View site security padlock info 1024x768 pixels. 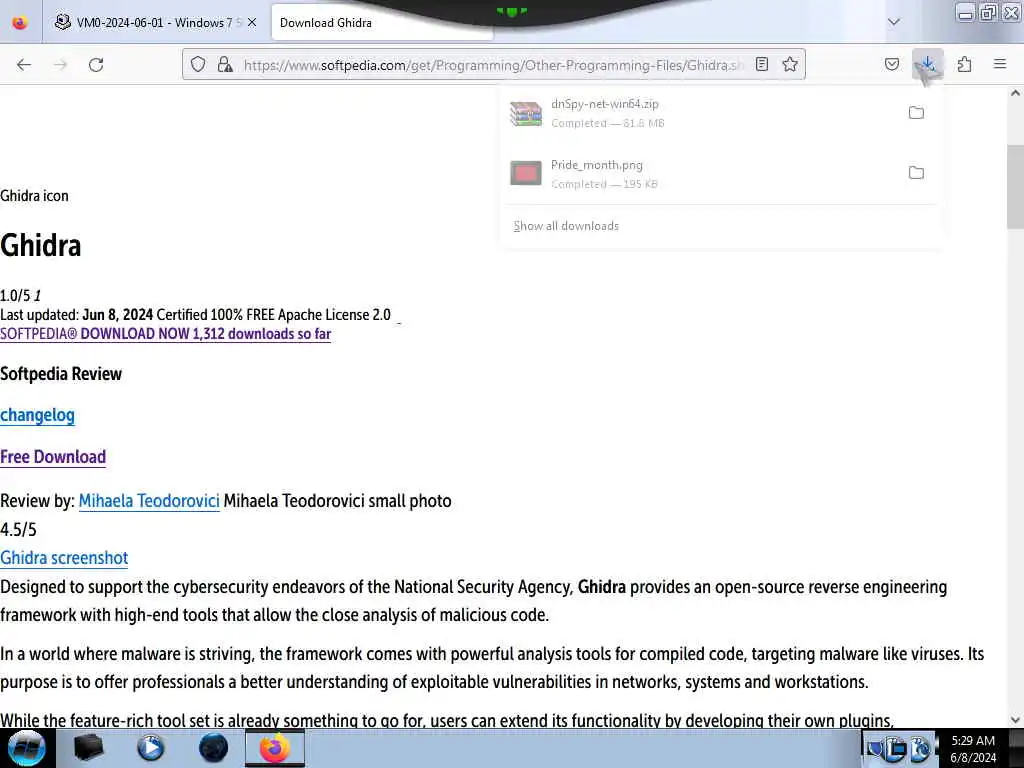[225, 64]
